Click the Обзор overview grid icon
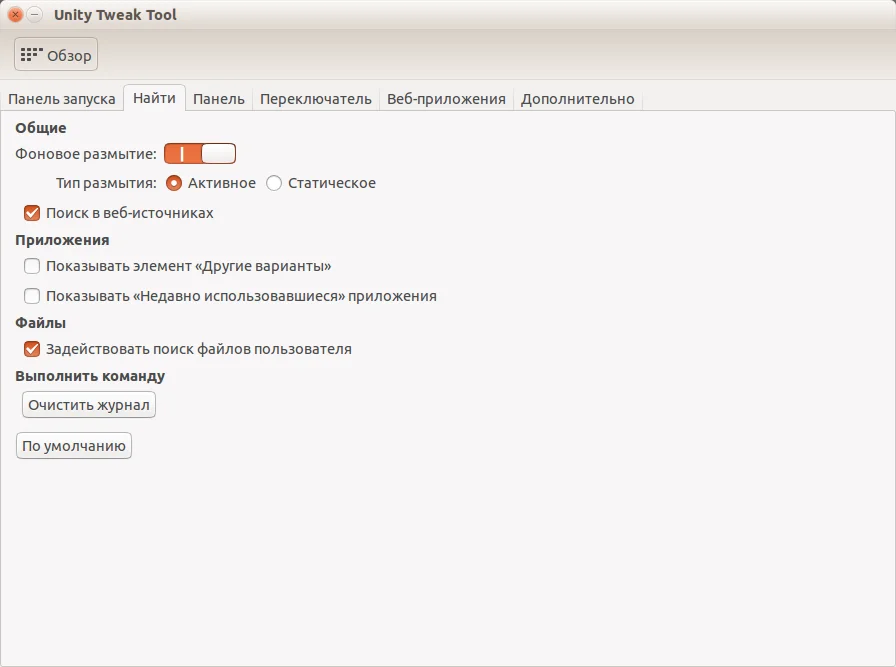Viewport: 896px width, 667px height. tap(31, 55)
